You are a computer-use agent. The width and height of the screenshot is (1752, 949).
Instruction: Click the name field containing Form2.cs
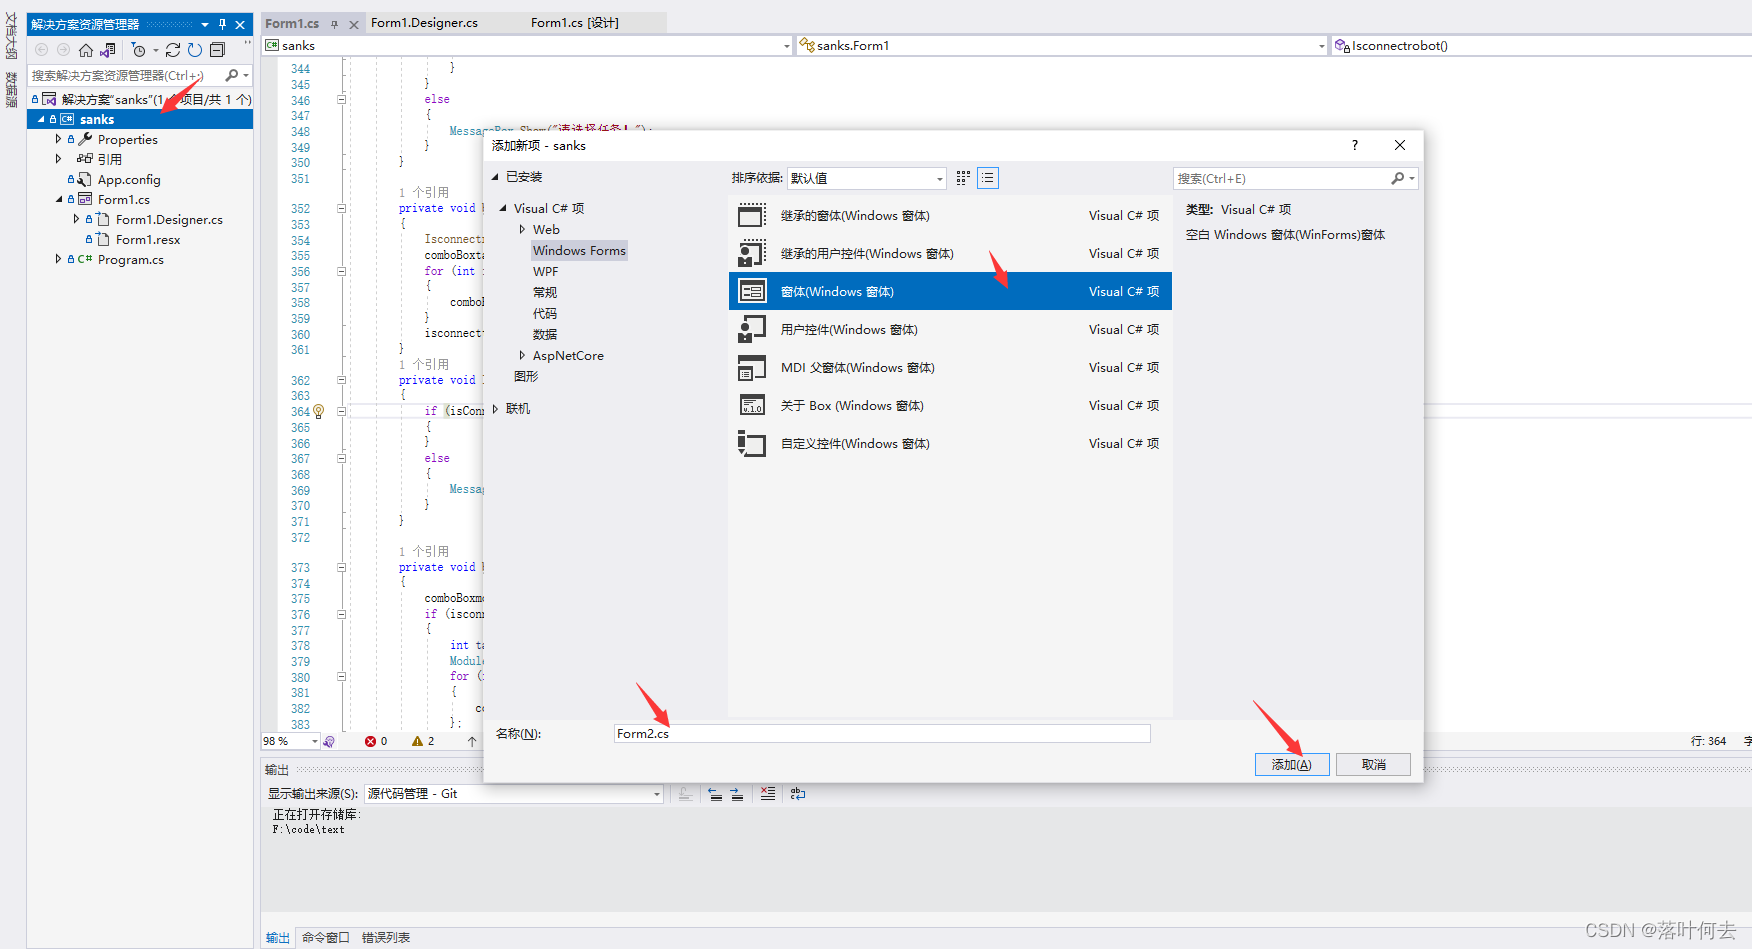pos(882,733)
